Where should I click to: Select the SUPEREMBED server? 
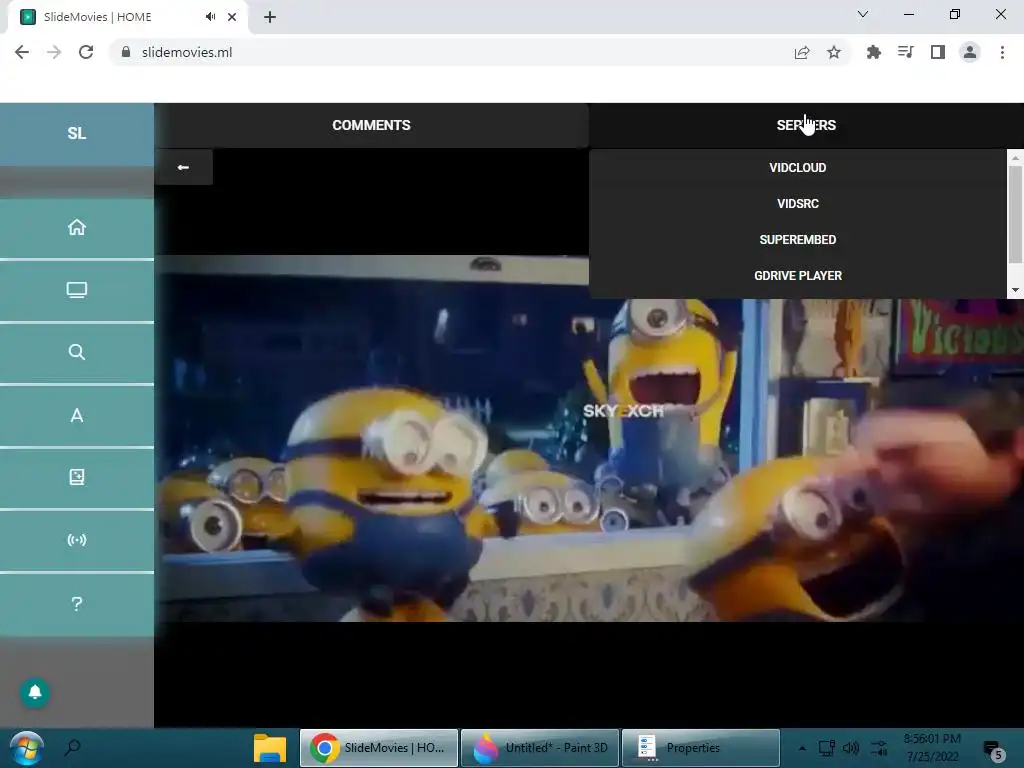point(797,240)
